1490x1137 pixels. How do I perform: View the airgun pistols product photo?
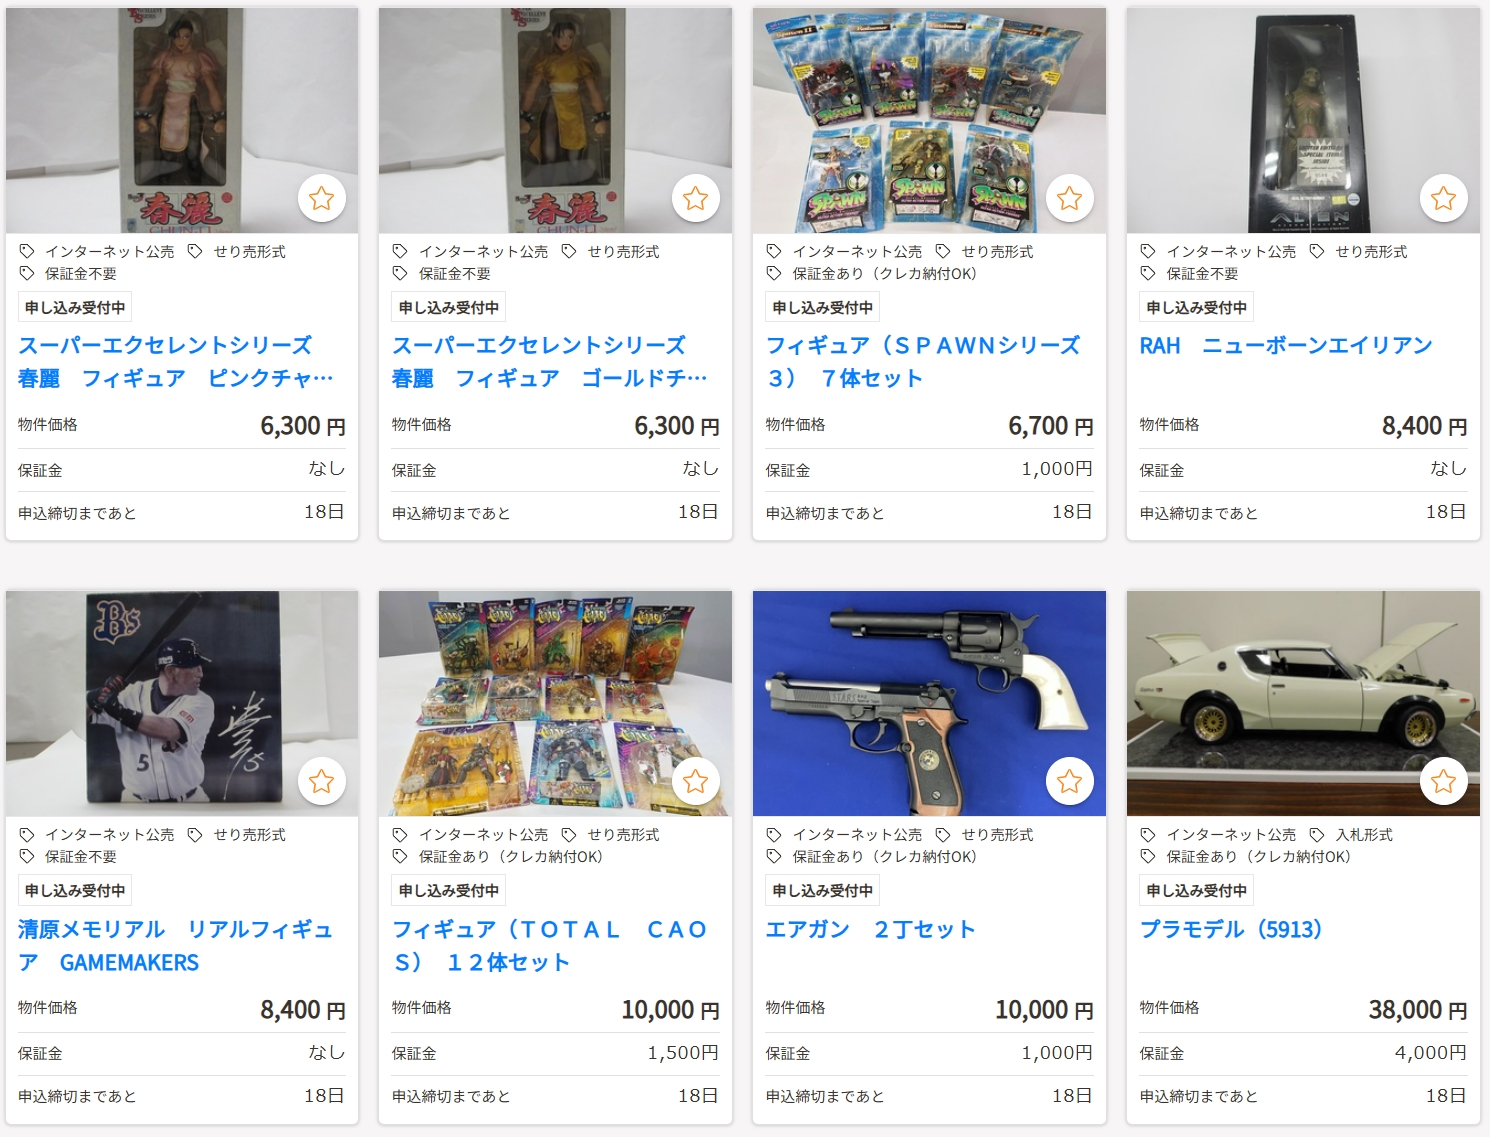(929, 703)
